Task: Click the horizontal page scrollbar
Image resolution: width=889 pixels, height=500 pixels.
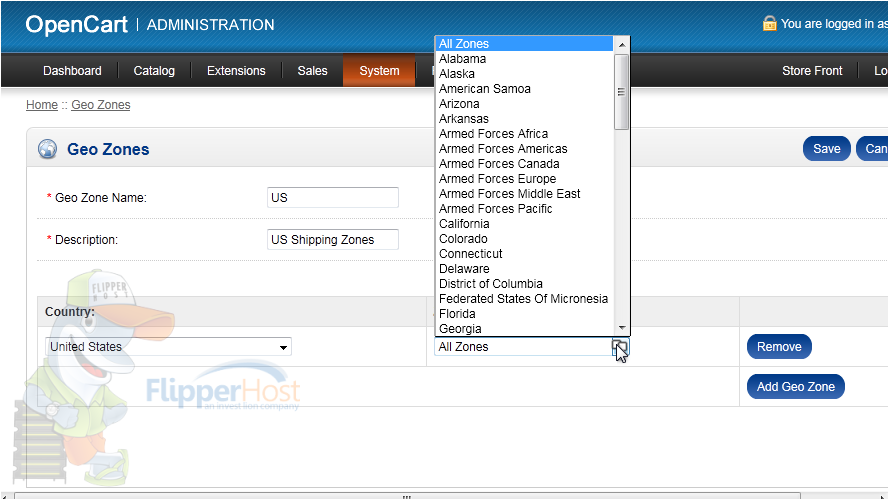Action: pyautogui.click(x=407, y=497)
